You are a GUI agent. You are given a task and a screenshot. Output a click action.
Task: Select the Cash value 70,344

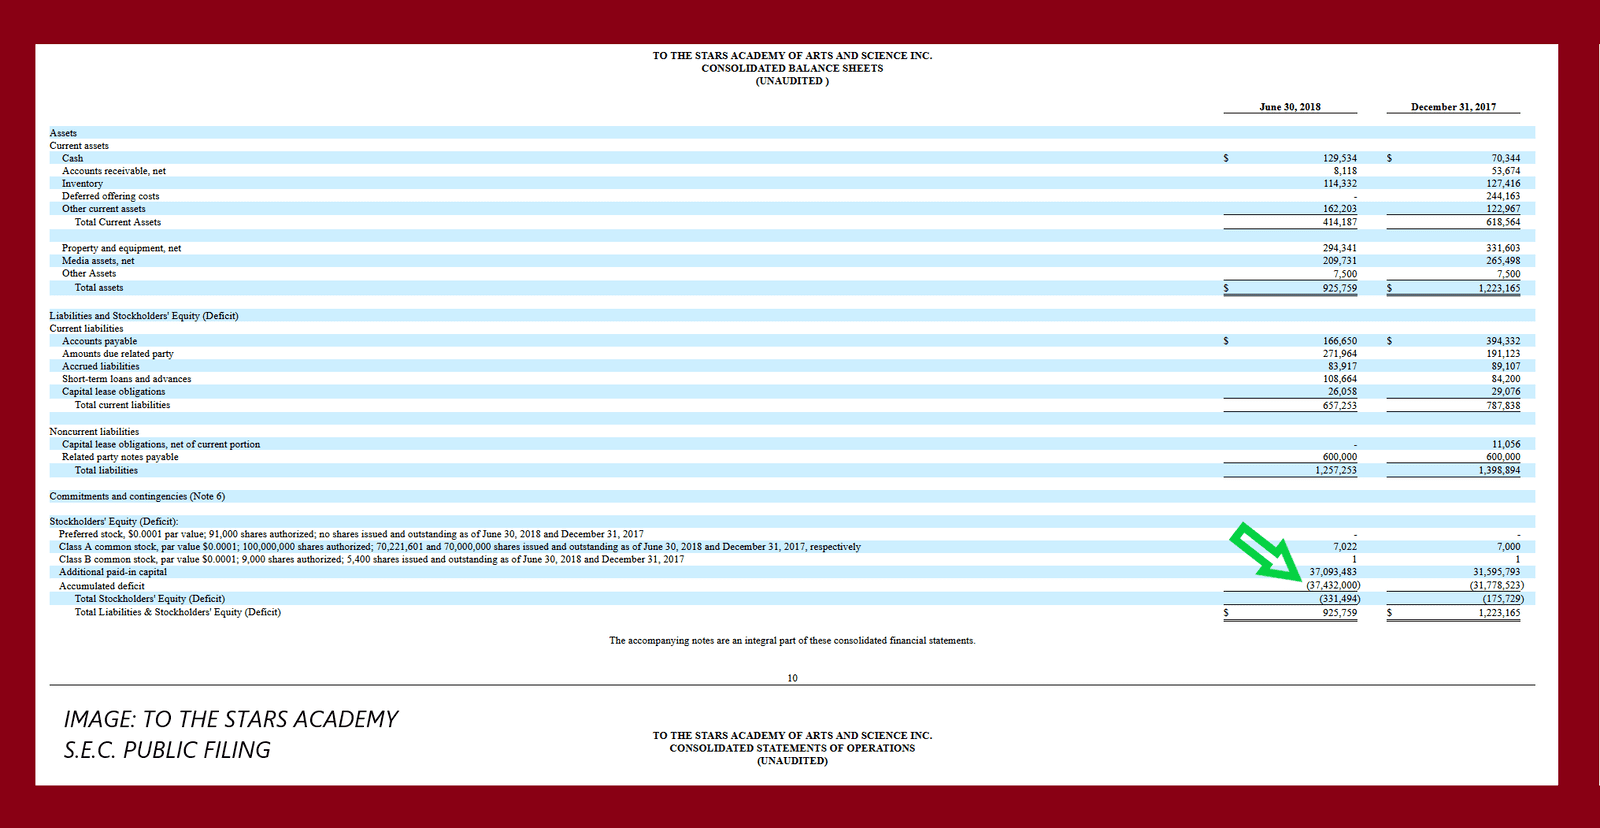click(1505, 158)
